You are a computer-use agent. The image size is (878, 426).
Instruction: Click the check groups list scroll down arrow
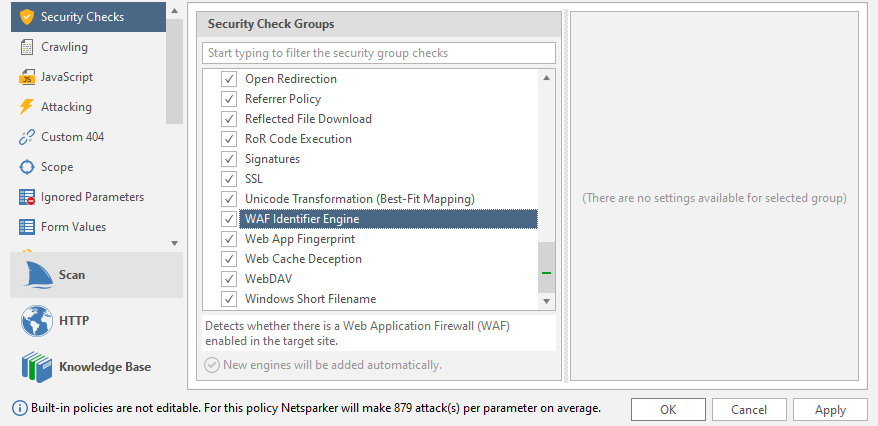click(x=547, y=301)
